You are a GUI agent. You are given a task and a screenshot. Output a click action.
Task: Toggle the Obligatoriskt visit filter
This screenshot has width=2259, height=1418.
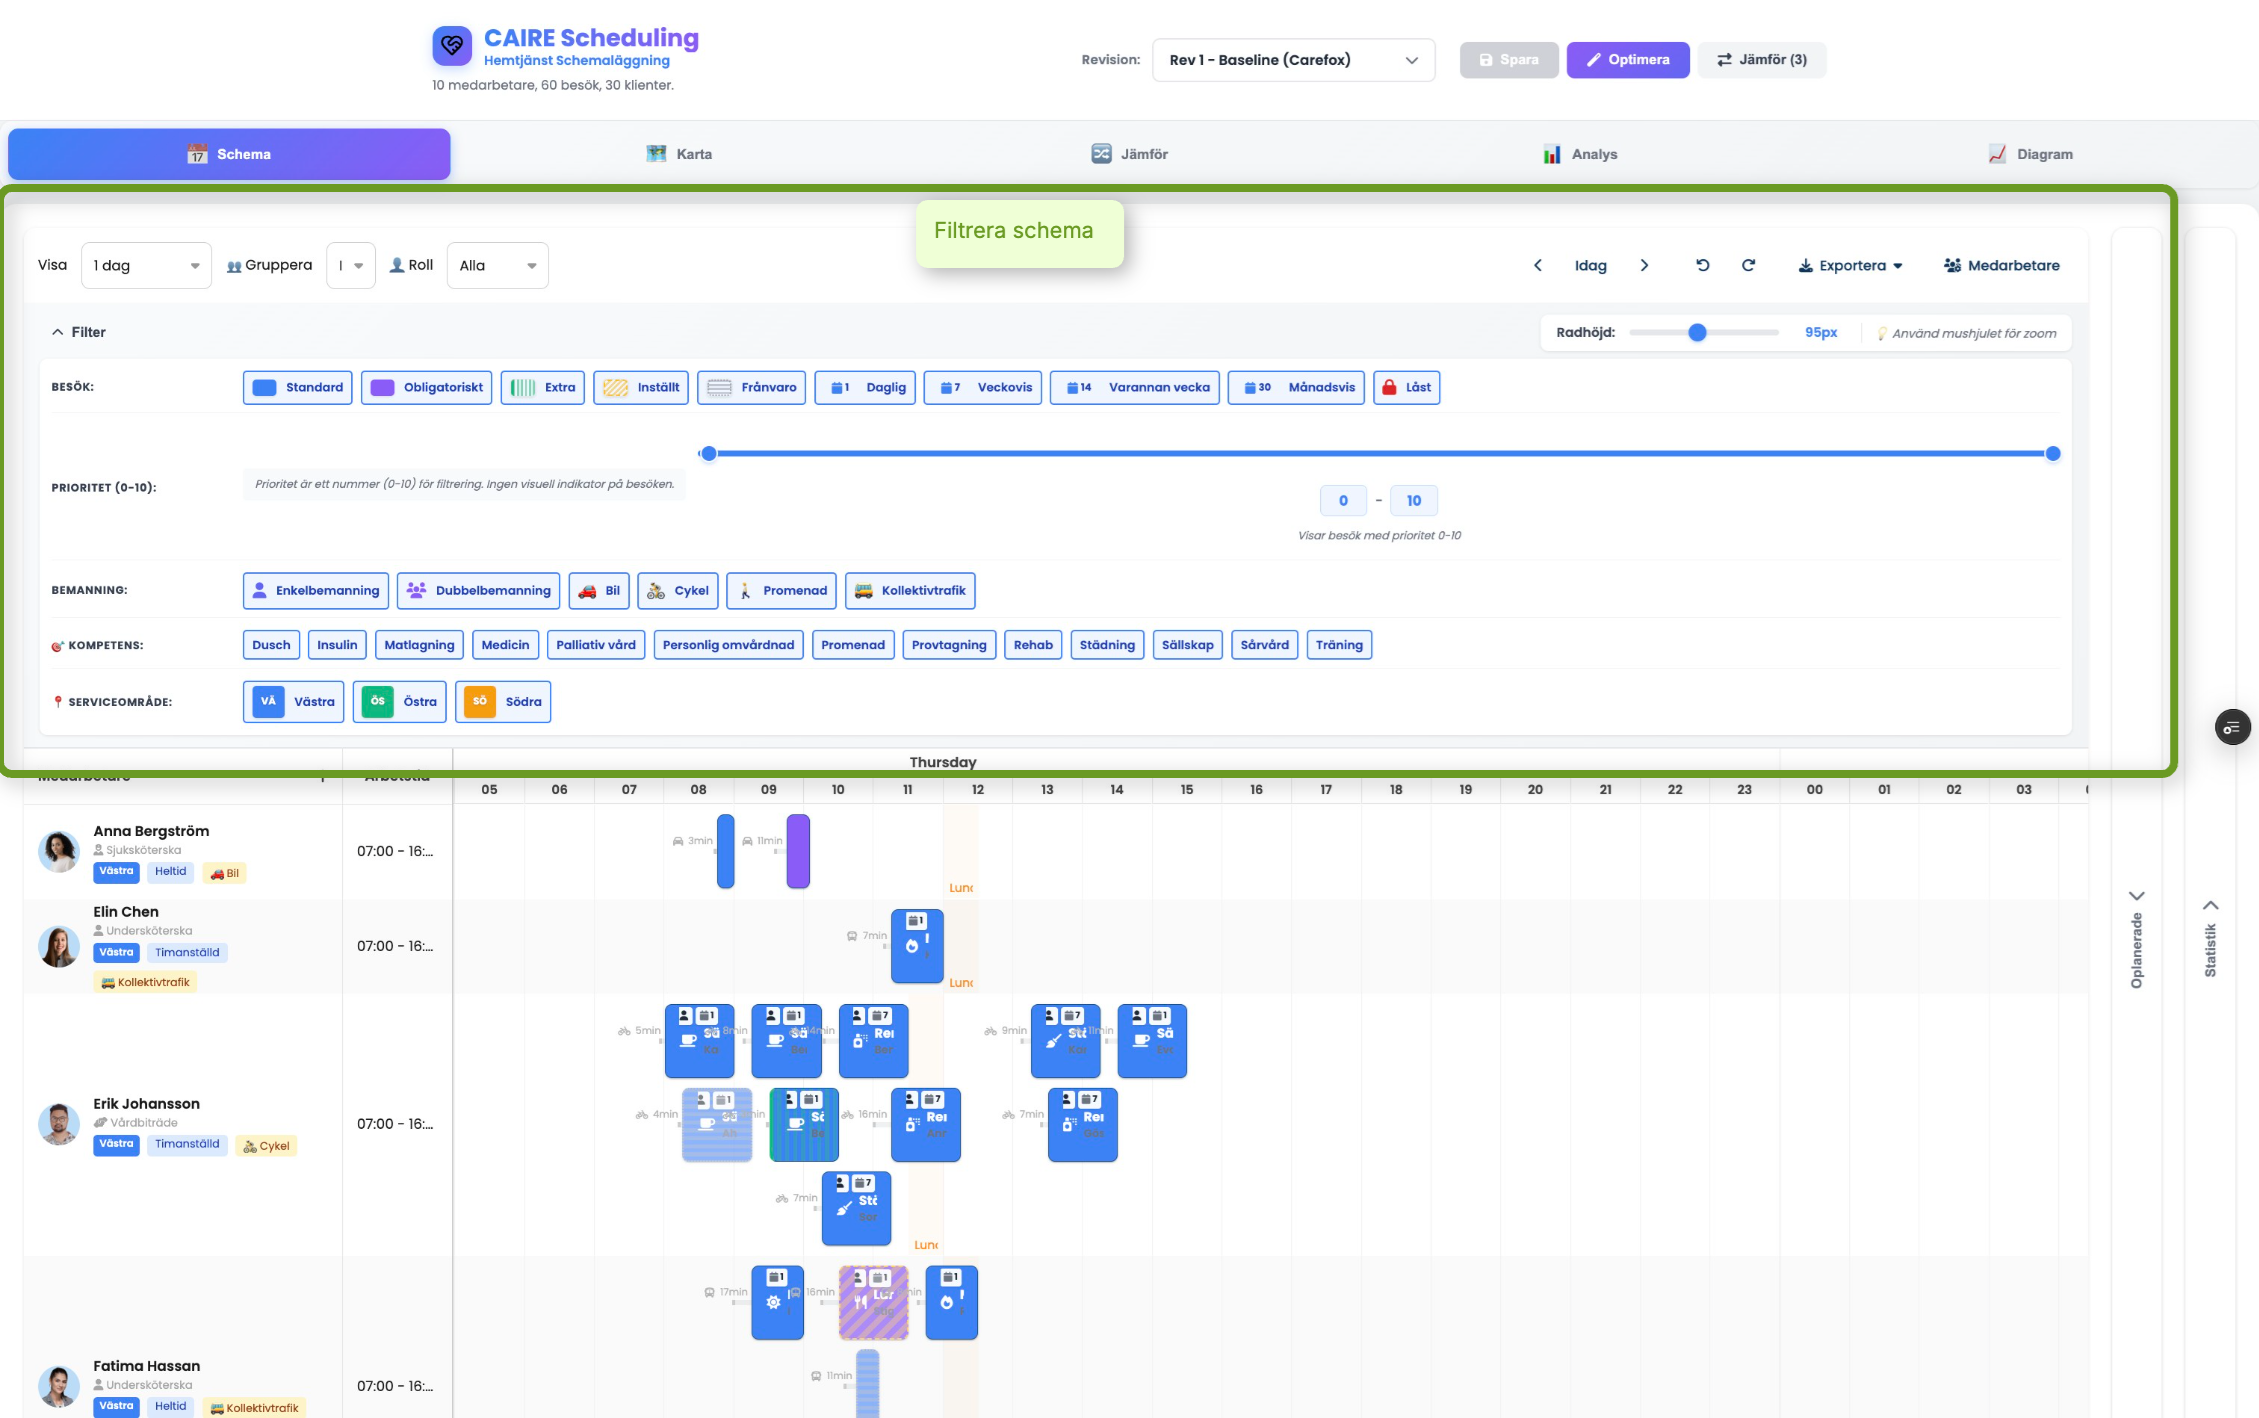pyautogui.click(x=427, y=387)
